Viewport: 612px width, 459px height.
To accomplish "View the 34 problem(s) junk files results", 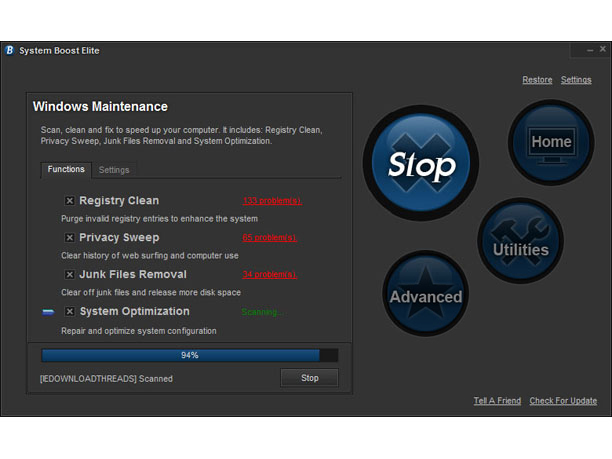I will click(x=269, y=274).
